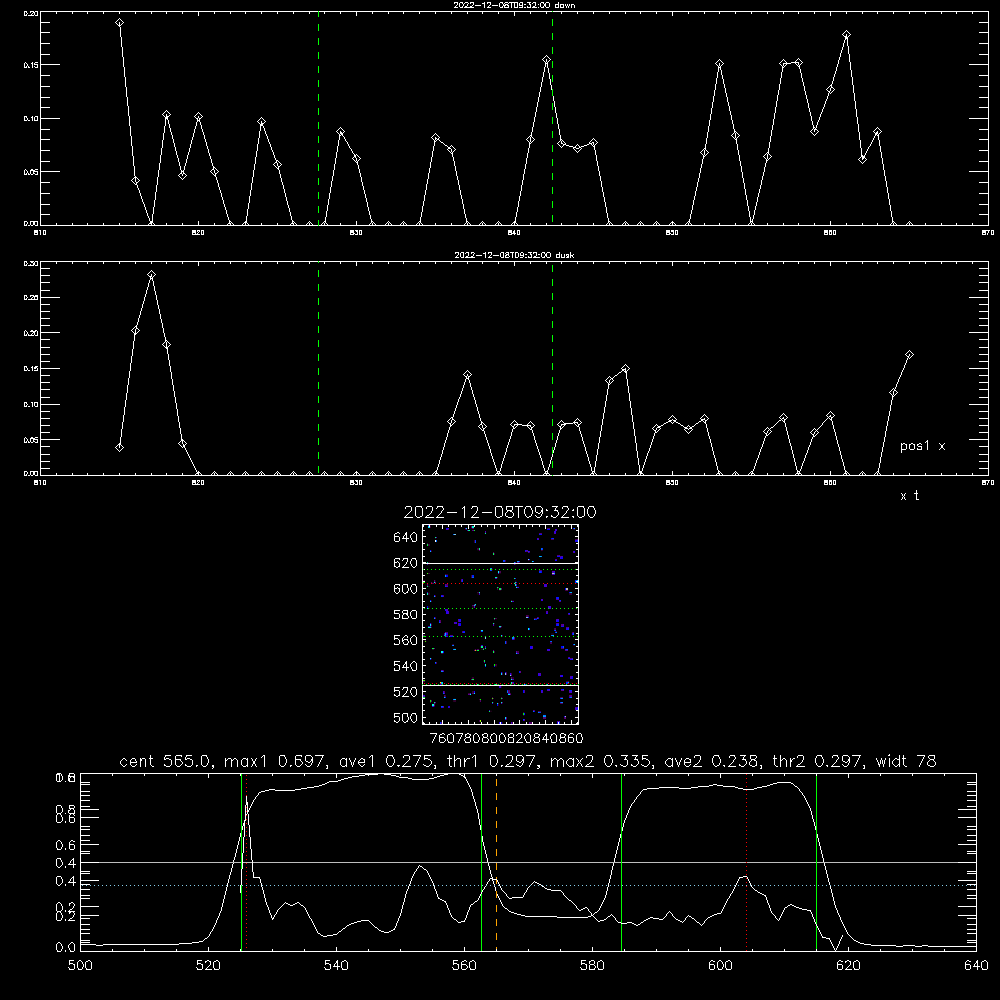Select the 'pos1 x' label
The width and height of the screenshot is (1000, 1000).
(x=922, y=446)
